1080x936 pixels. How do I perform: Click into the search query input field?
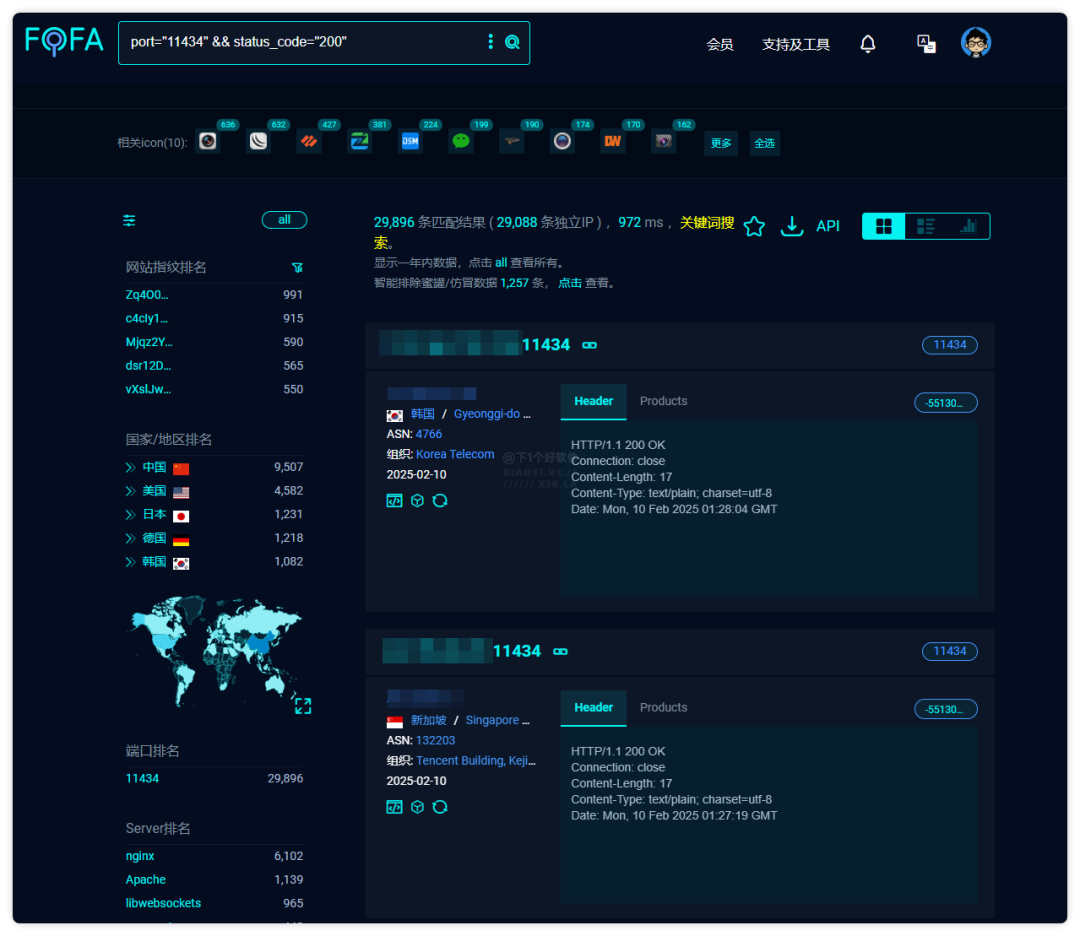300,42
